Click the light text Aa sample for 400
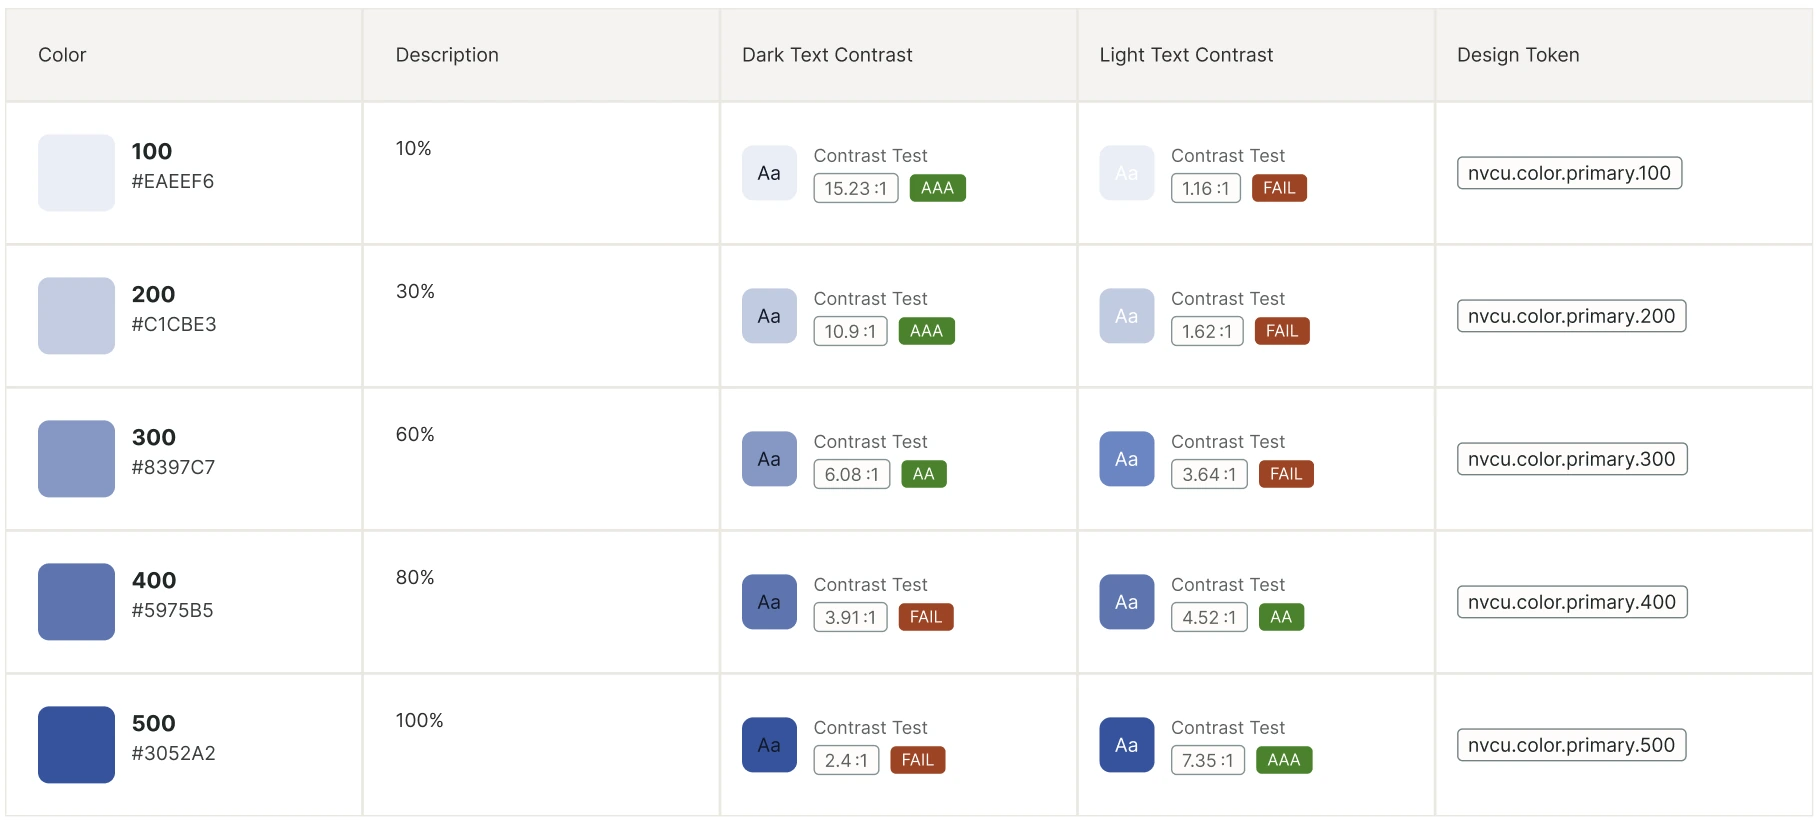 point(1127,602)
